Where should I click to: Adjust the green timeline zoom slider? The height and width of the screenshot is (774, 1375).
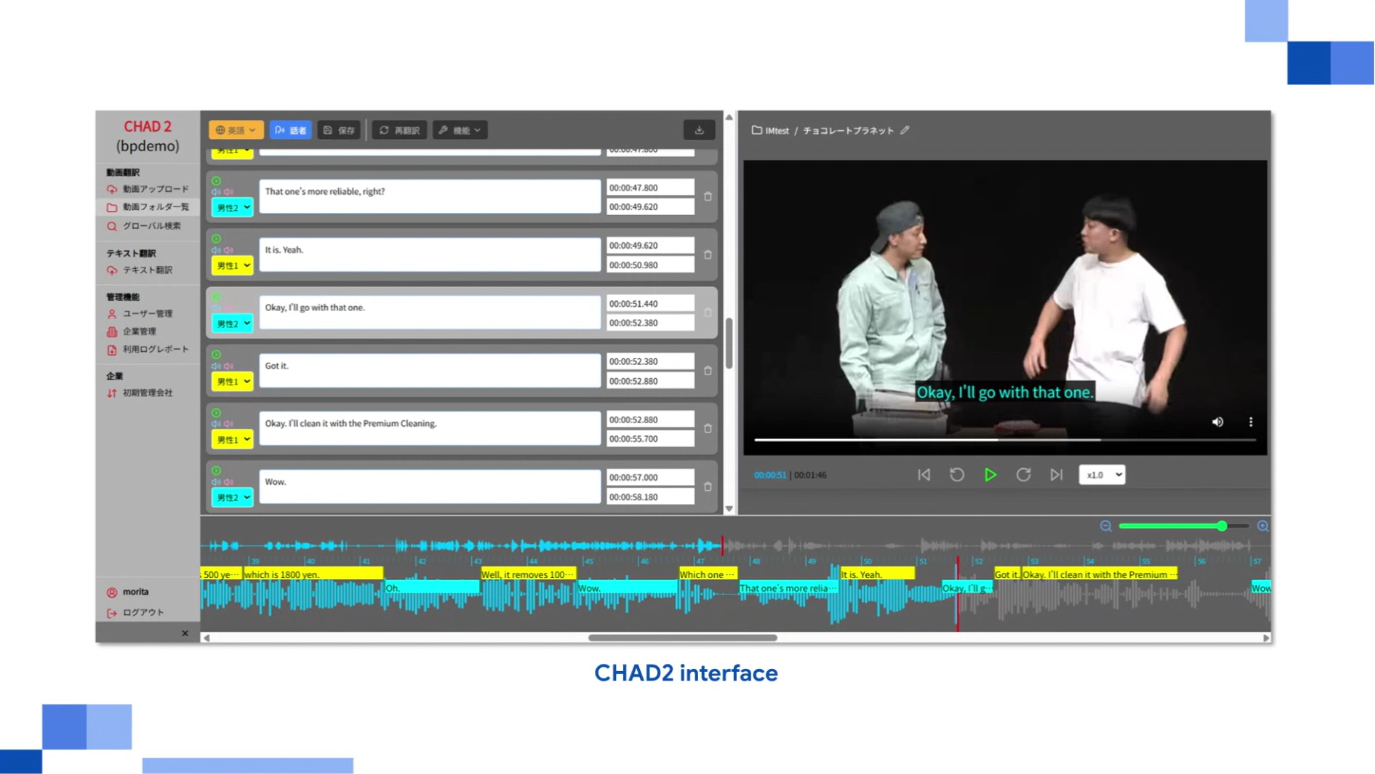[x=1184, y=526]
